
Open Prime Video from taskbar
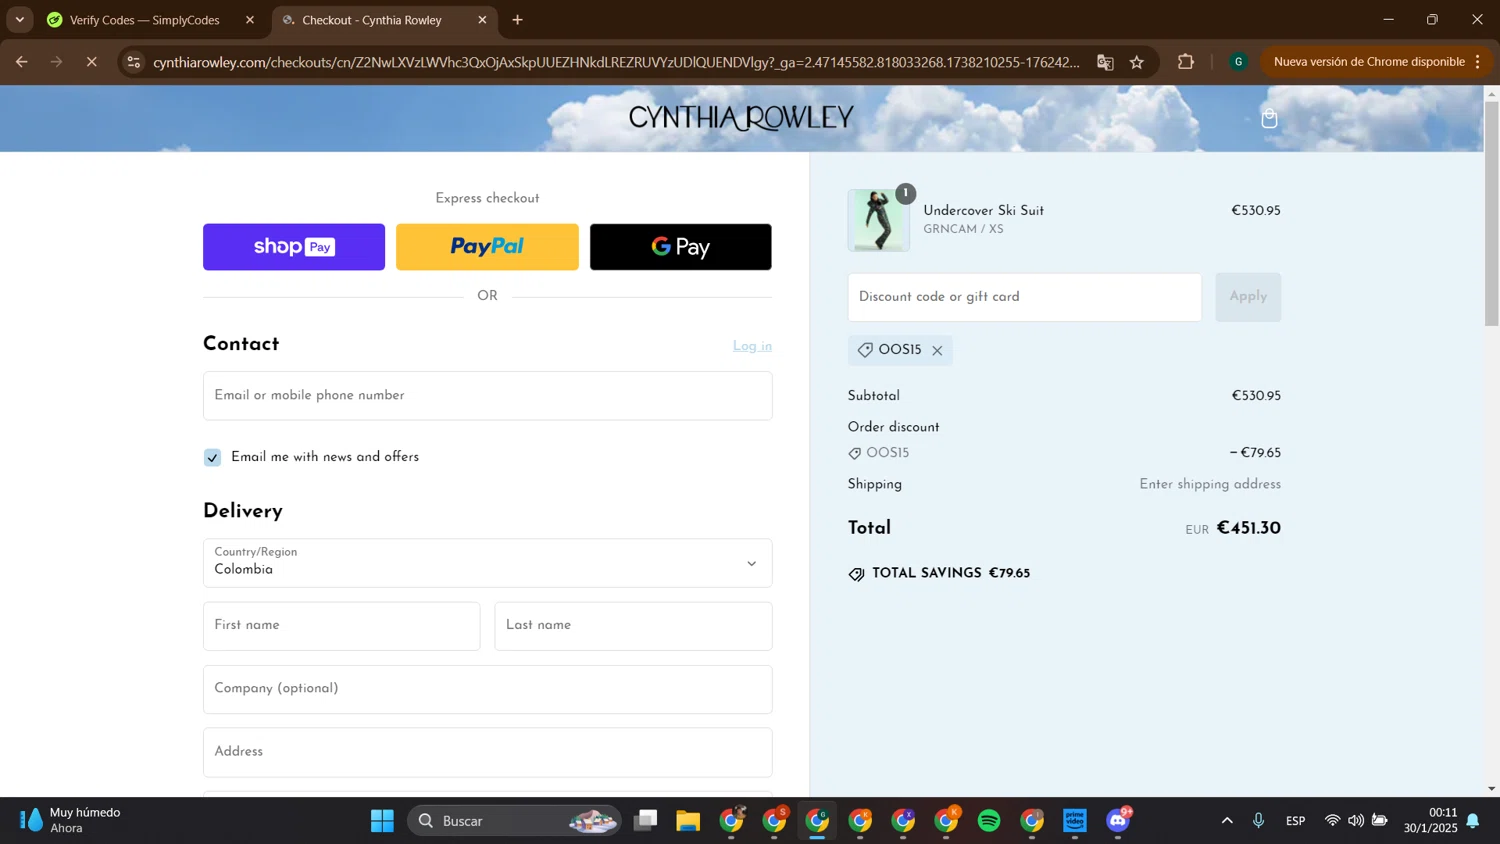[1075, 821]
